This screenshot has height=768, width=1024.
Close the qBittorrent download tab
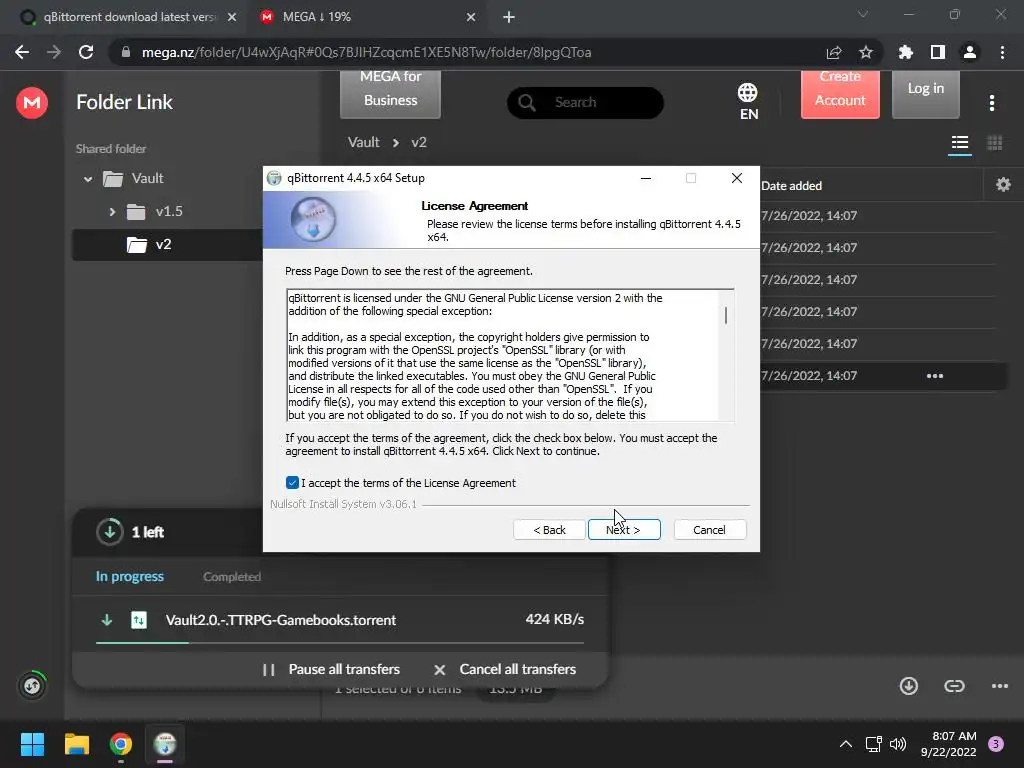click(232, 17)
